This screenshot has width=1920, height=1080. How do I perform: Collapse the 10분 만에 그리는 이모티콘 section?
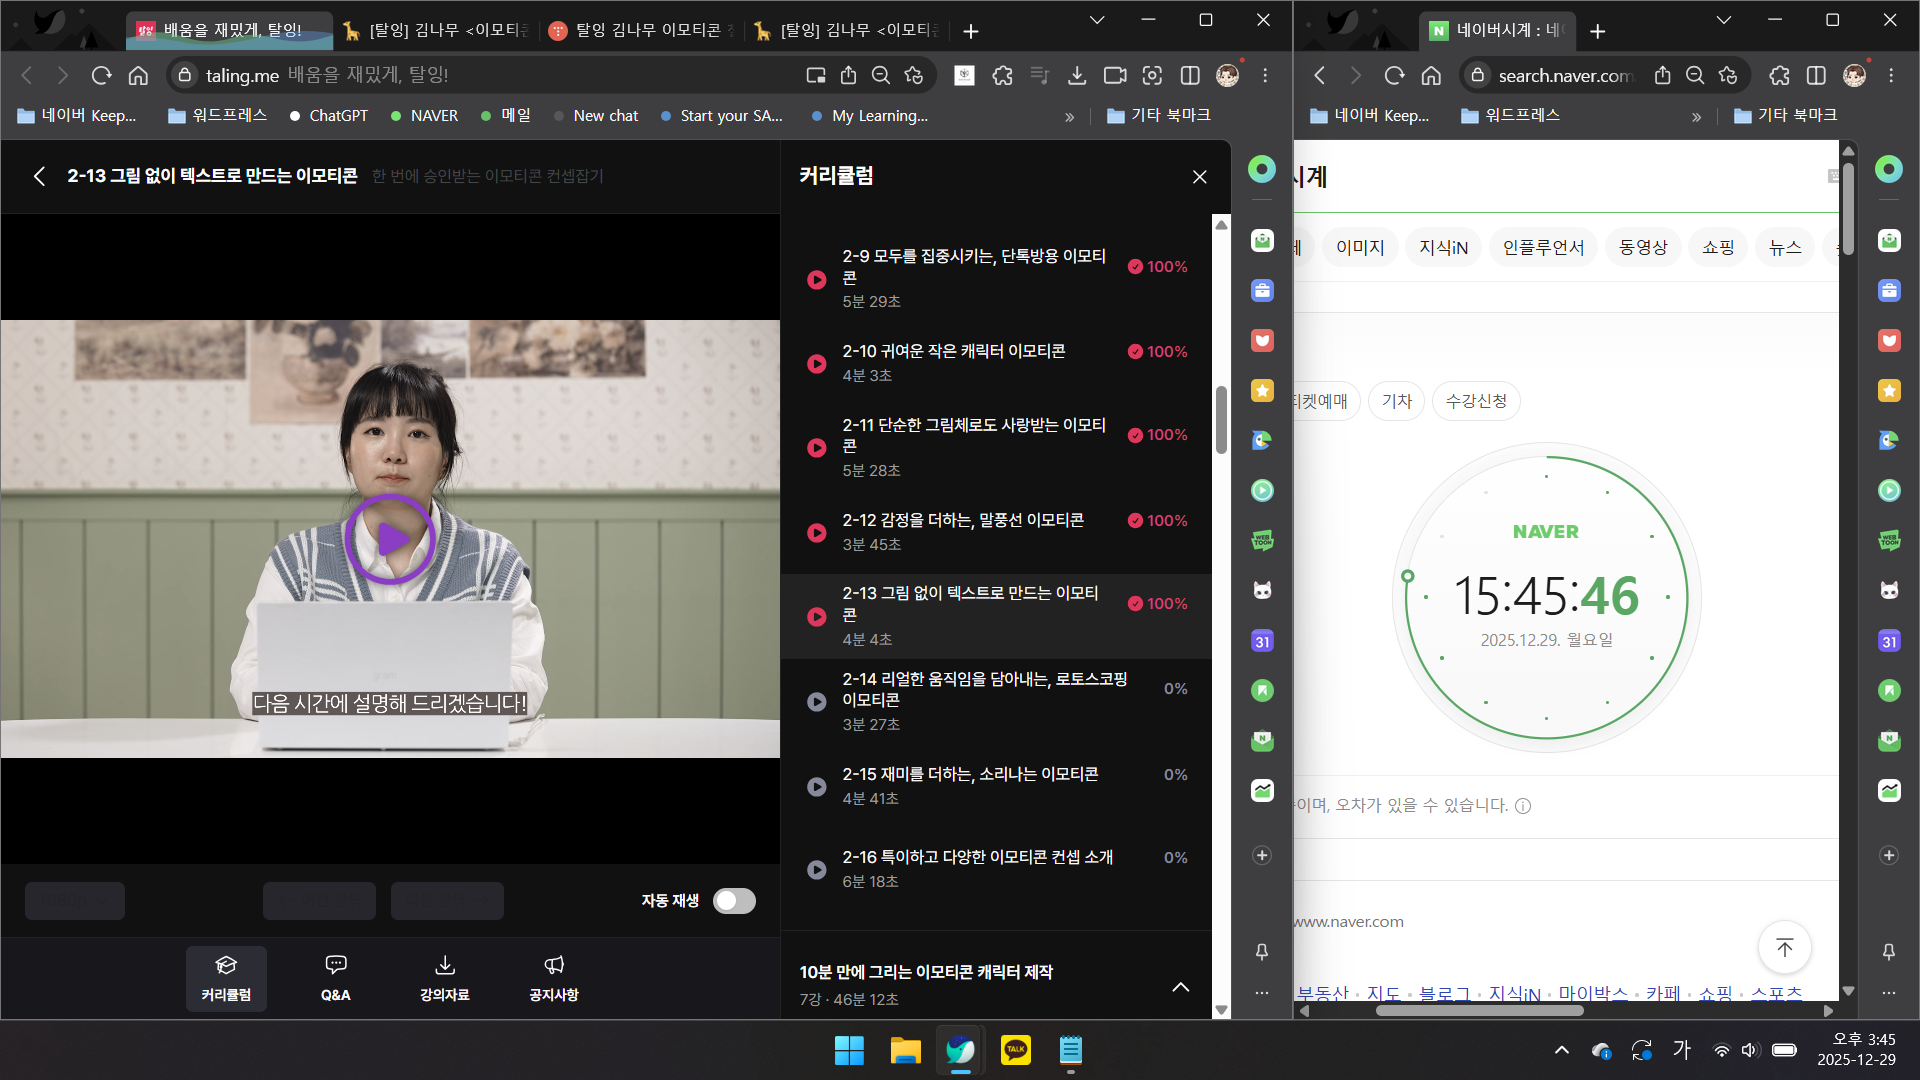[x=1180, y=986]
